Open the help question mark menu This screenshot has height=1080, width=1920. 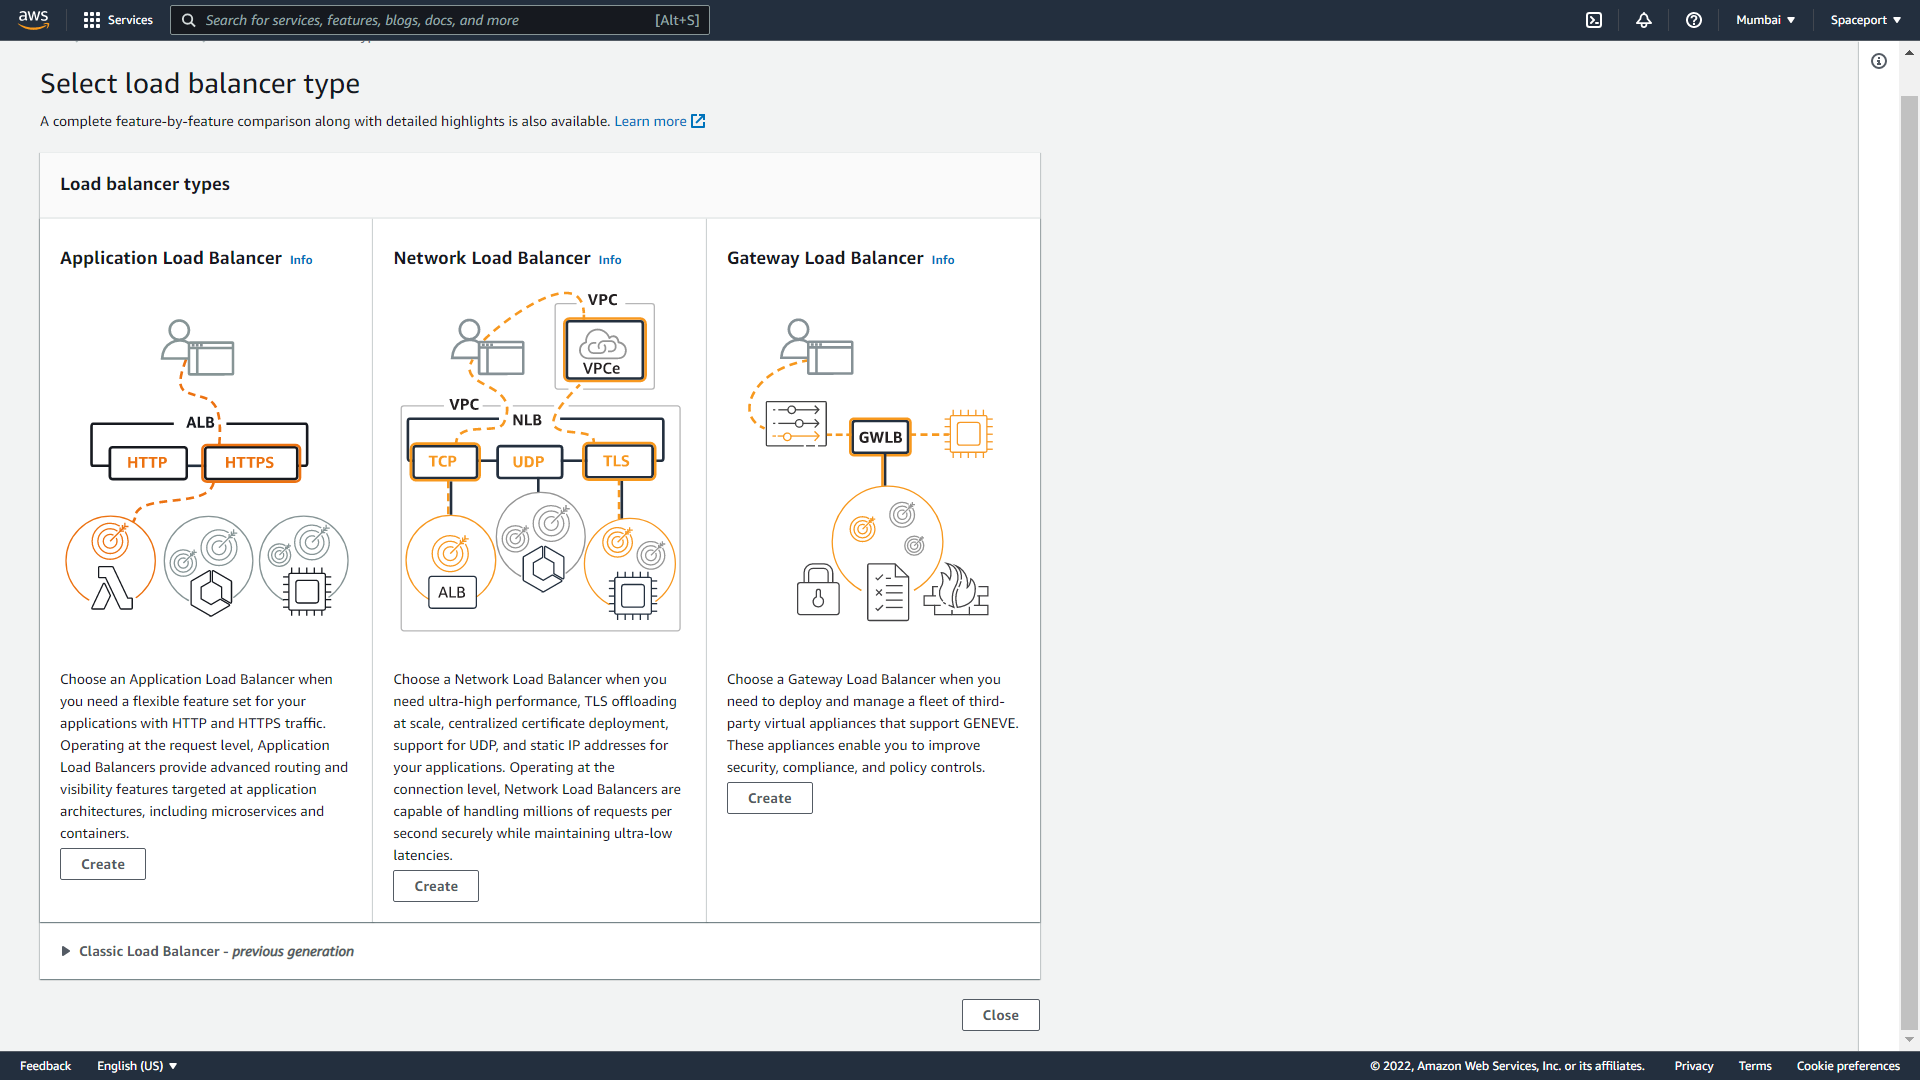click(1694, 20)
